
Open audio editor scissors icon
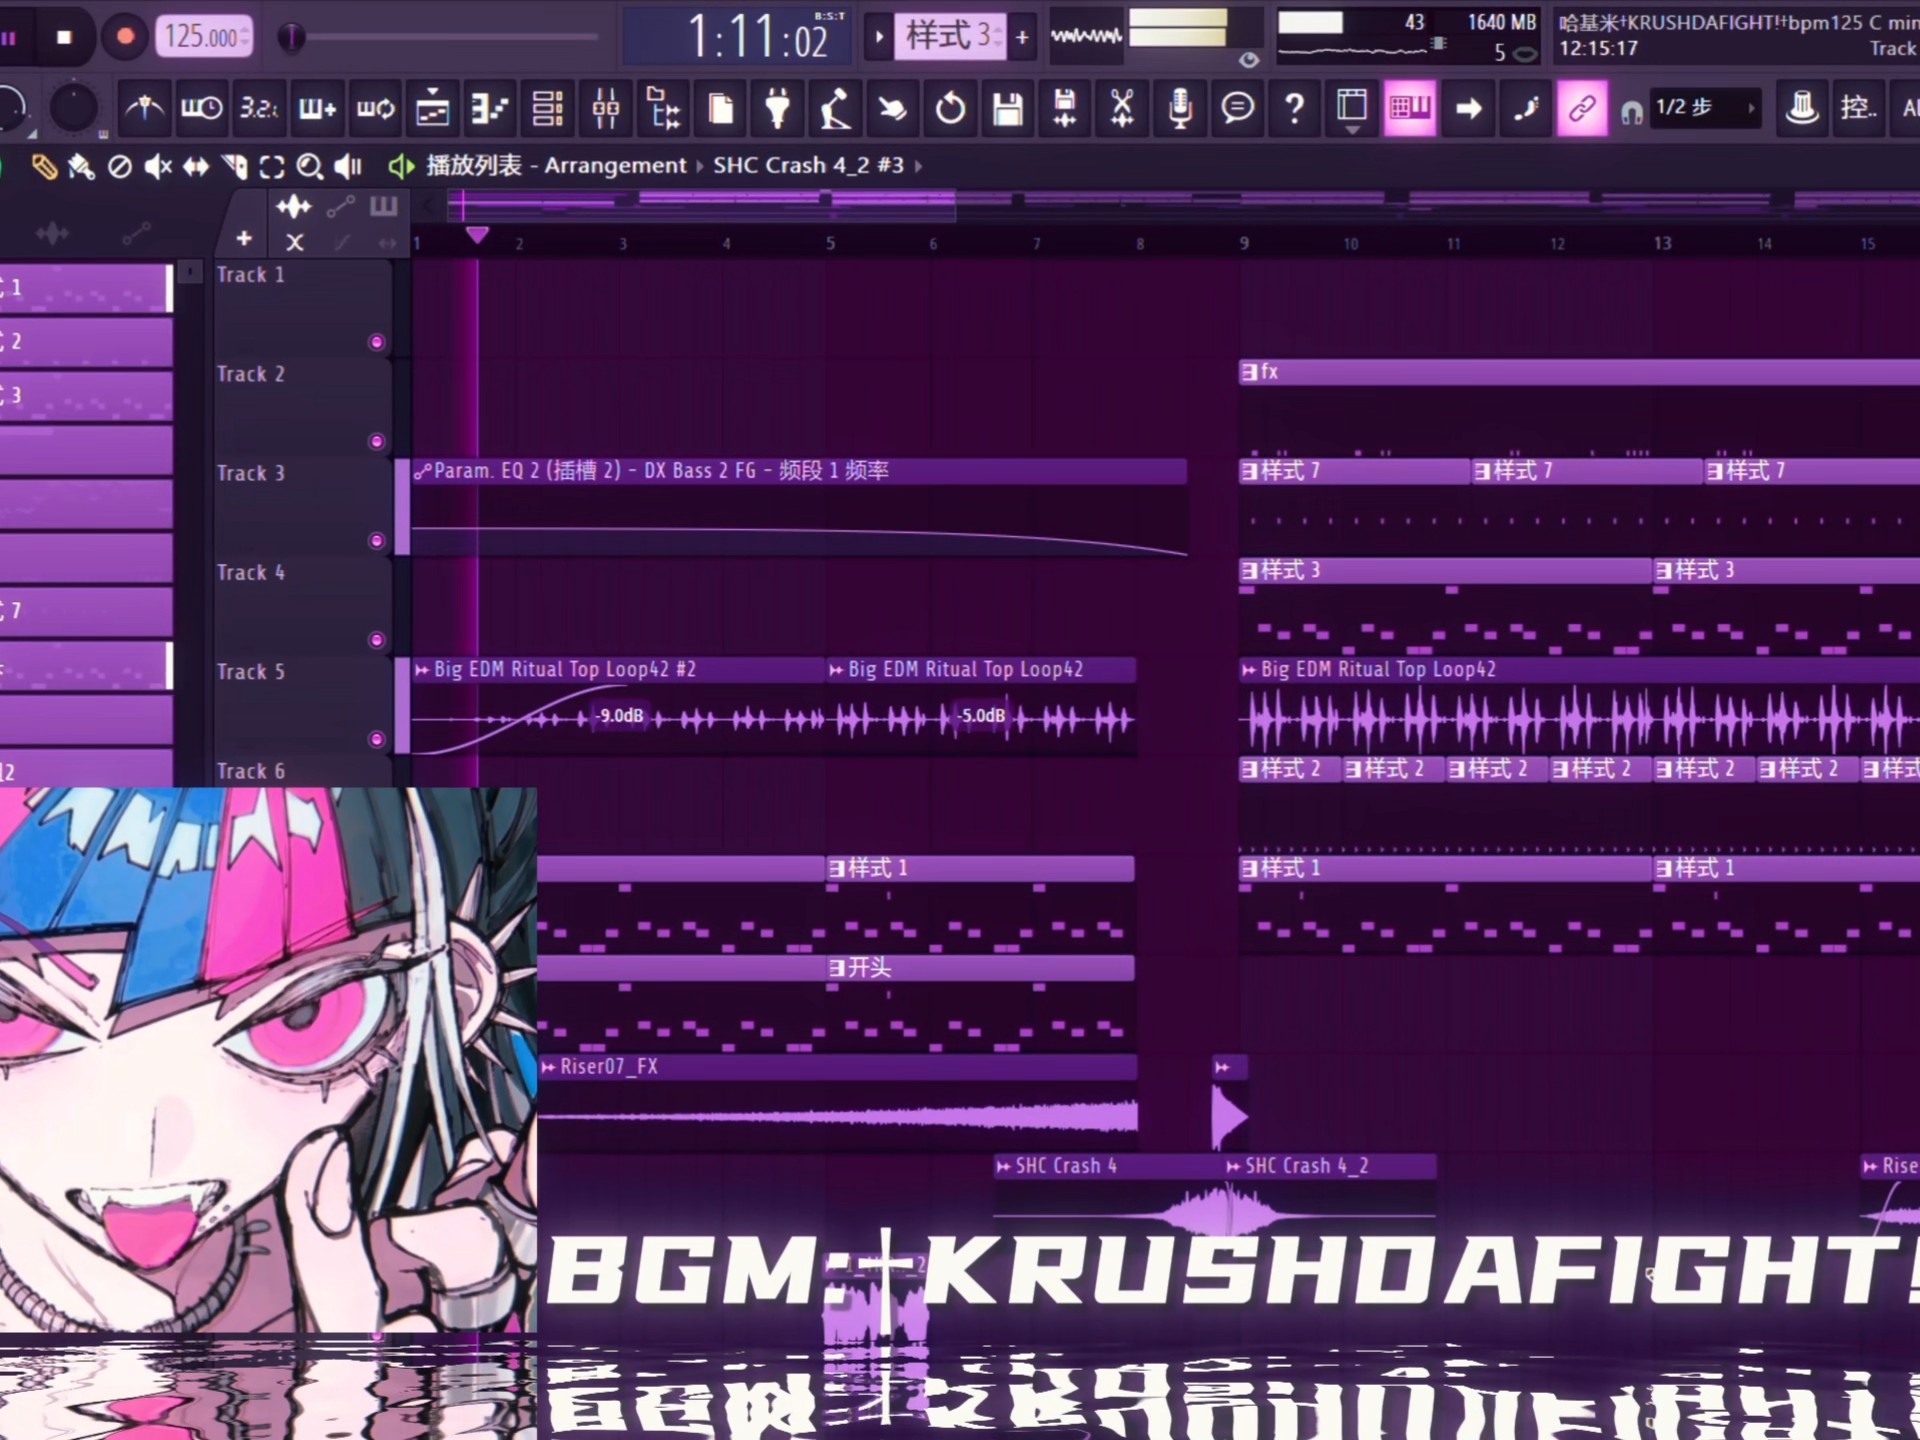pyautogui.click(x=1122, y=108)
